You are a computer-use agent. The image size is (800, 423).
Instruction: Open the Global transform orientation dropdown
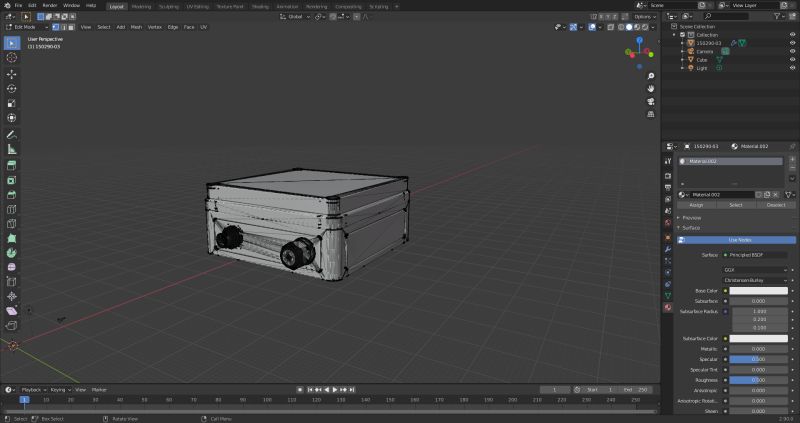coord(295,17)
